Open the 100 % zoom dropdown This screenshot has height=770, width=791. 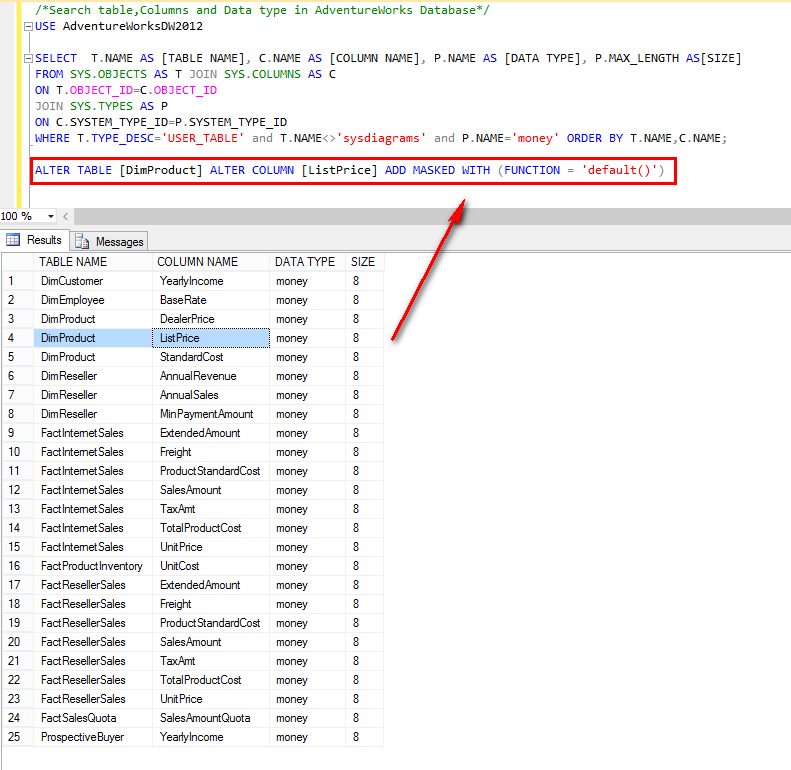pyautogui.click(x=50, y=216)
